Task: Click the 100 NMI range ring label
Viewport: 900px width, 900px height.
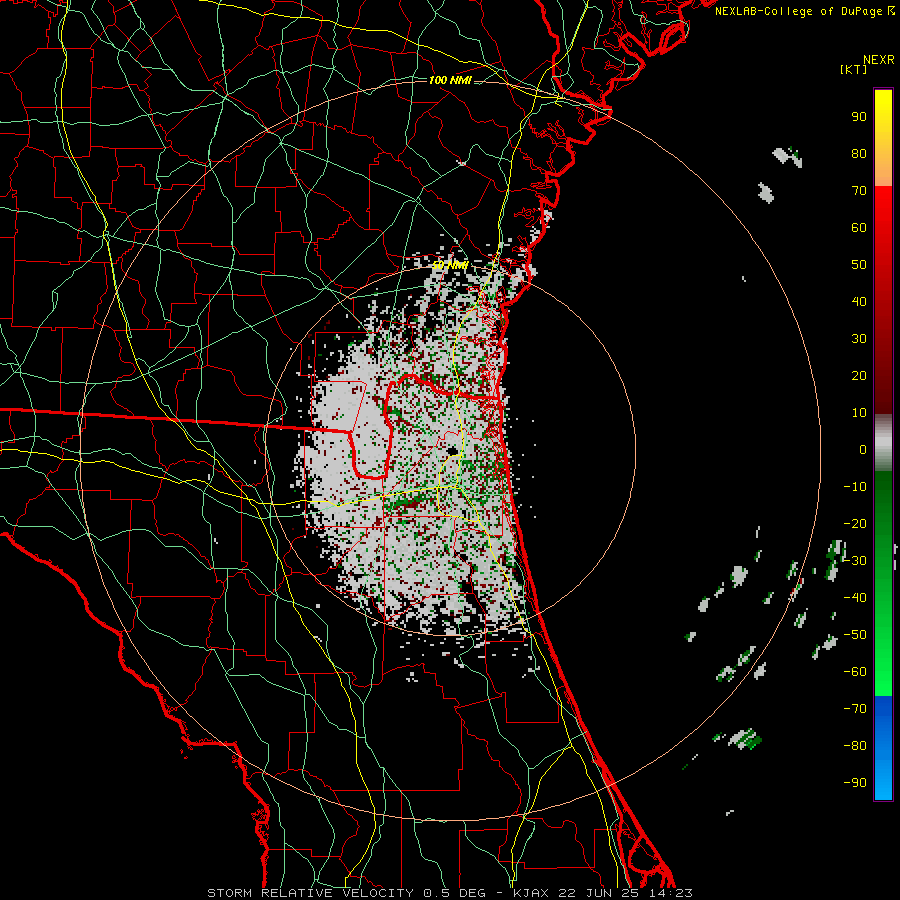Action: [450, 80]
